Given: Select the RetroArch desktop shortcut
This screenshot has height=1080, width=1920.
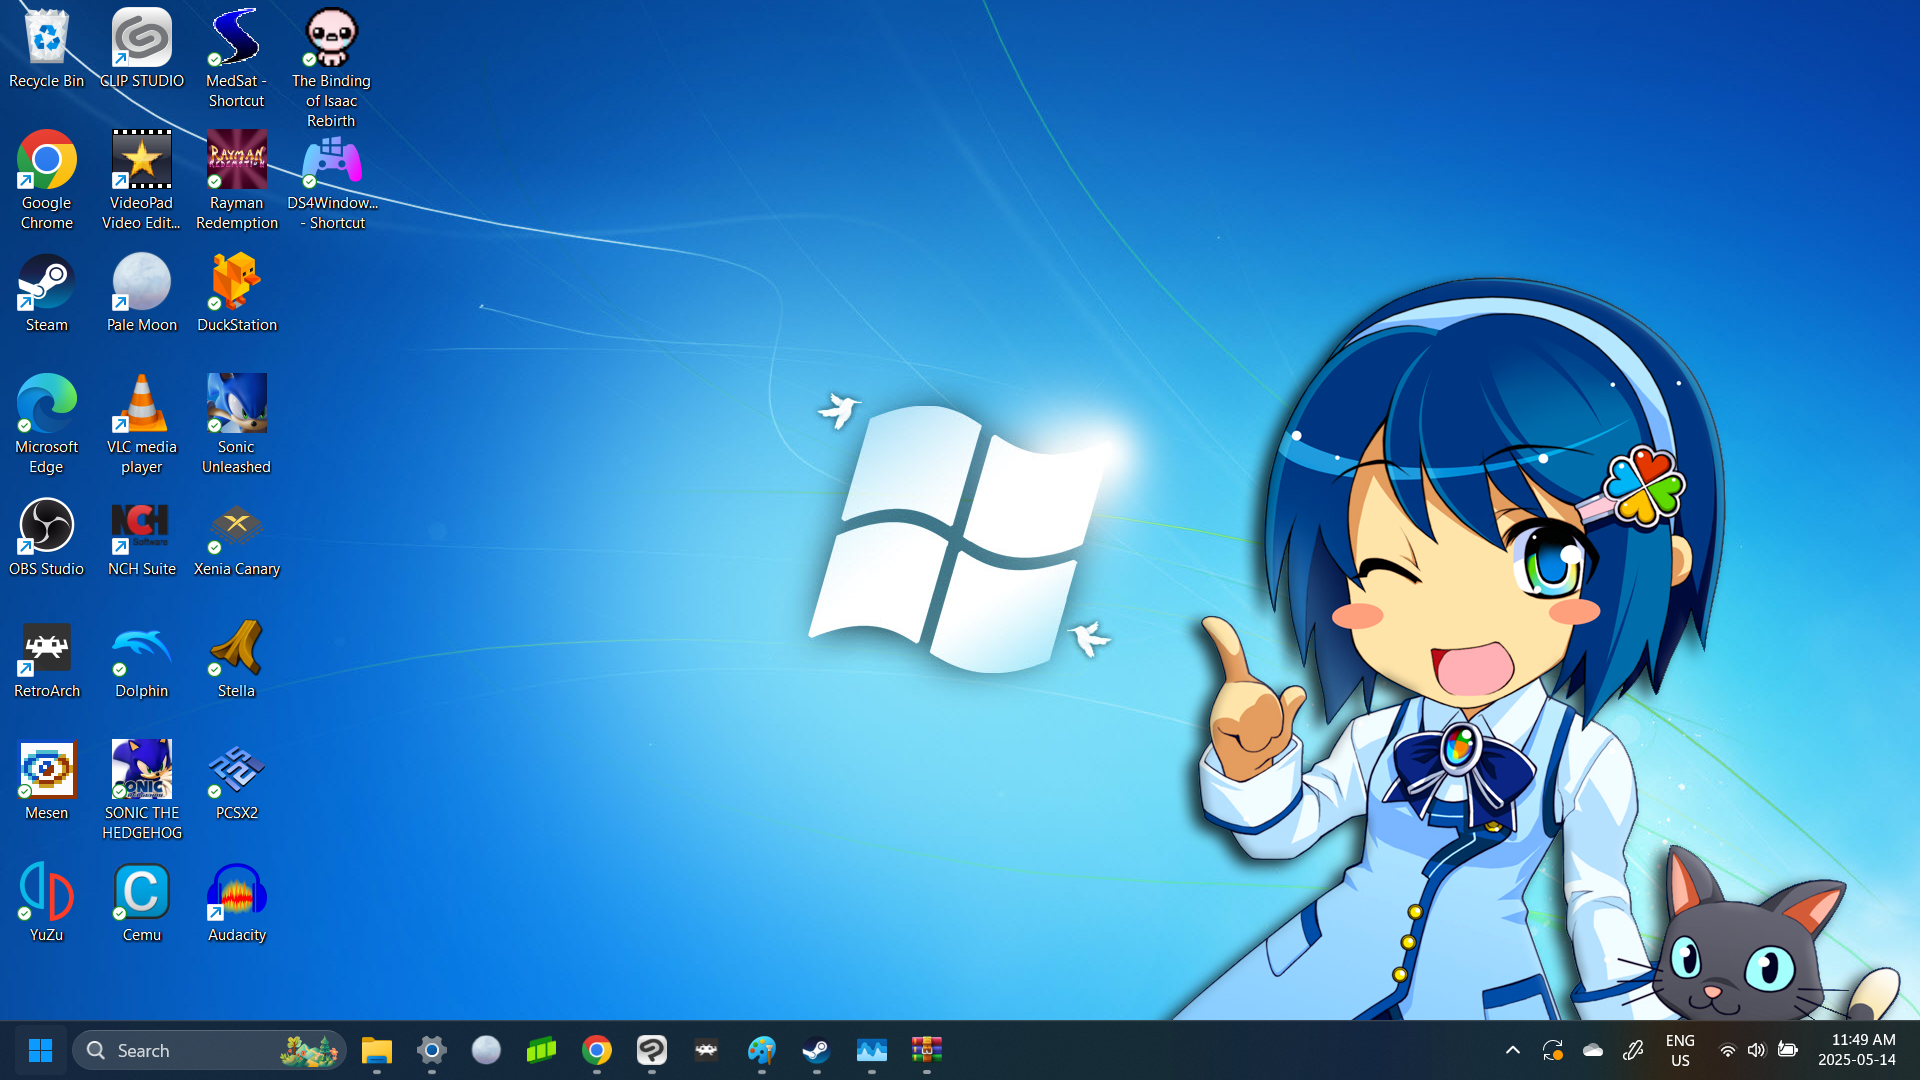Looking at the screenshot, I should click(46, 659).
